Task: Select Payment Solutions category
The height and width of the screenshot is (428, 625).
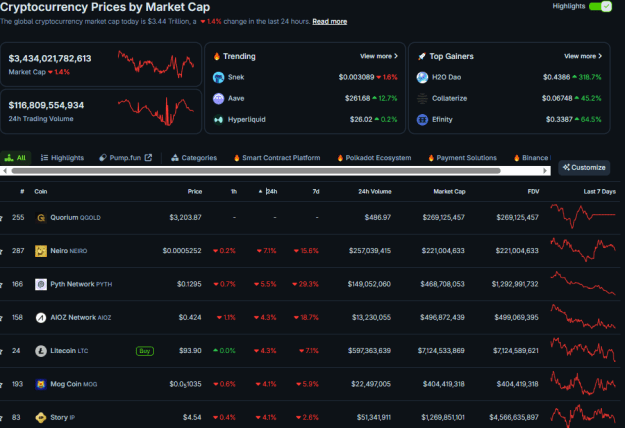Action: pyautogui.click(x=462, y=158)
